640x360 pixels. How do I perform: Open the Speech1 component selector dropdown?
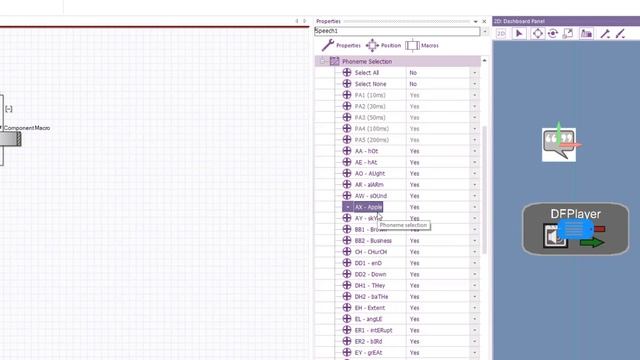tap(484, 31)
